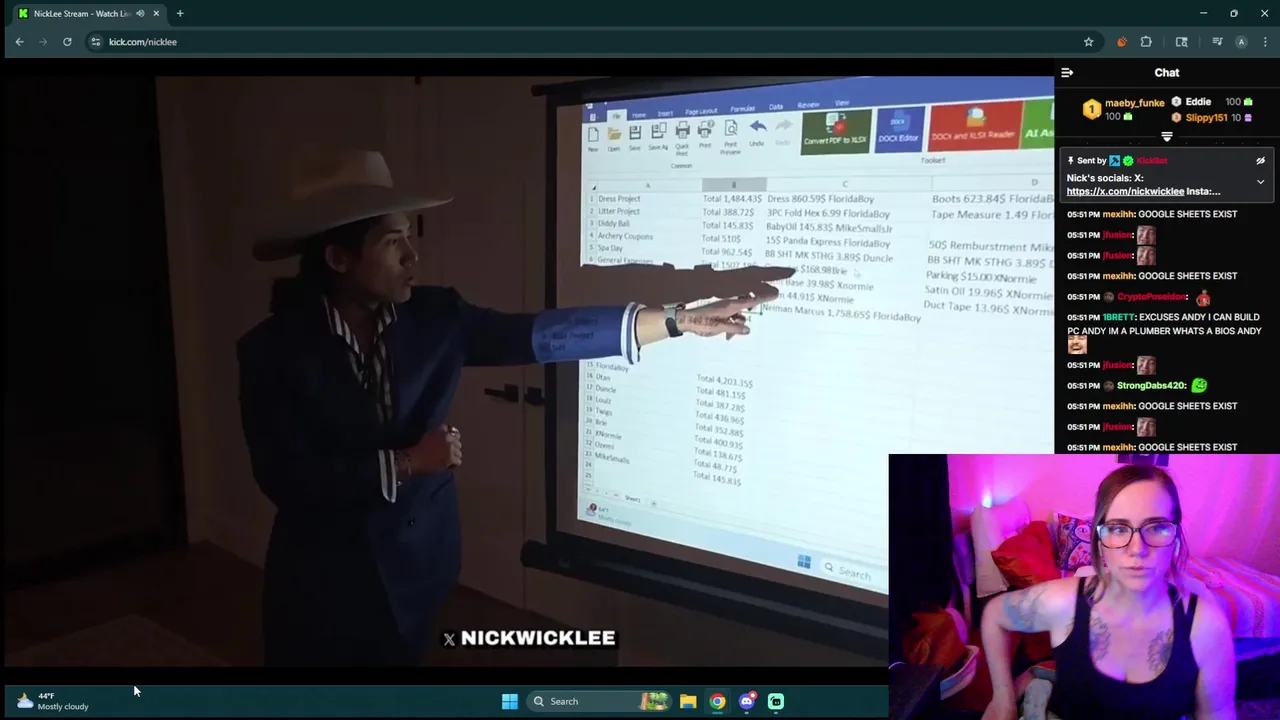
Task: Open the orange extension icon in the toolbar
Action: [x=1121, y=42]
